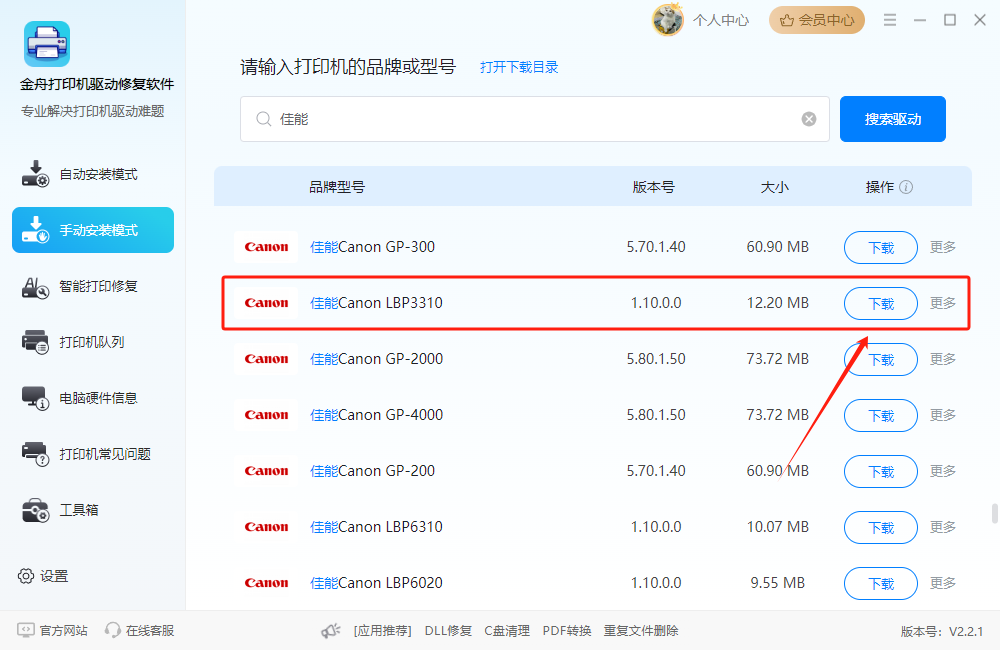Expand 更多 for Canon GP-200
Screen dimensions: 1000x650
(x=943, y=471)
